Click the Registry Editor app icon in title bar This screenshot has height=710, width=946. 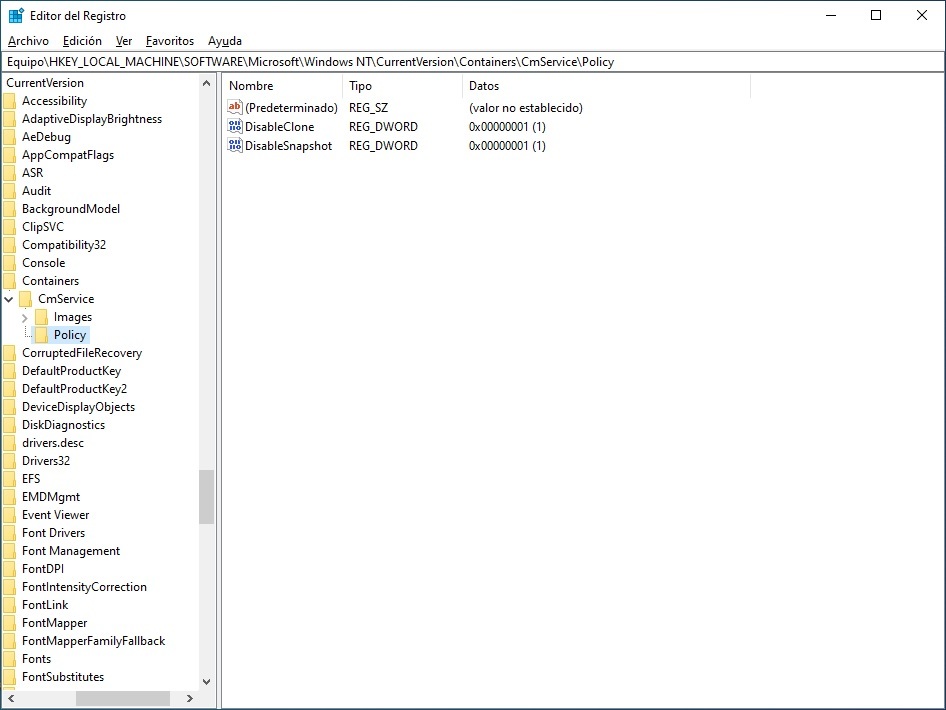16,16
